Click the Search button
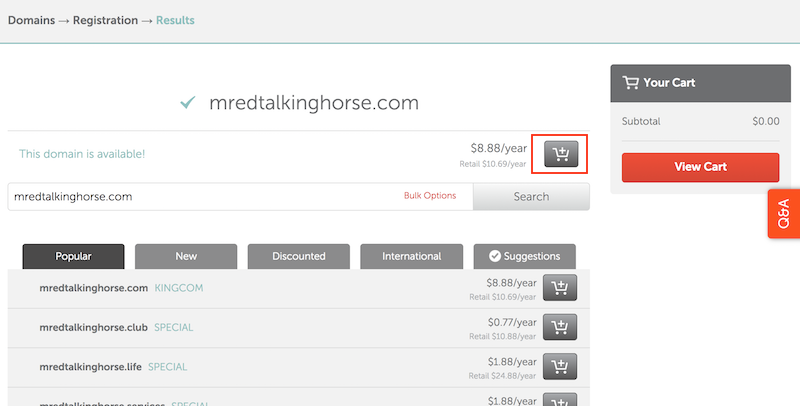This screenshot has width=800, height=406. click(x=531, y=196)
